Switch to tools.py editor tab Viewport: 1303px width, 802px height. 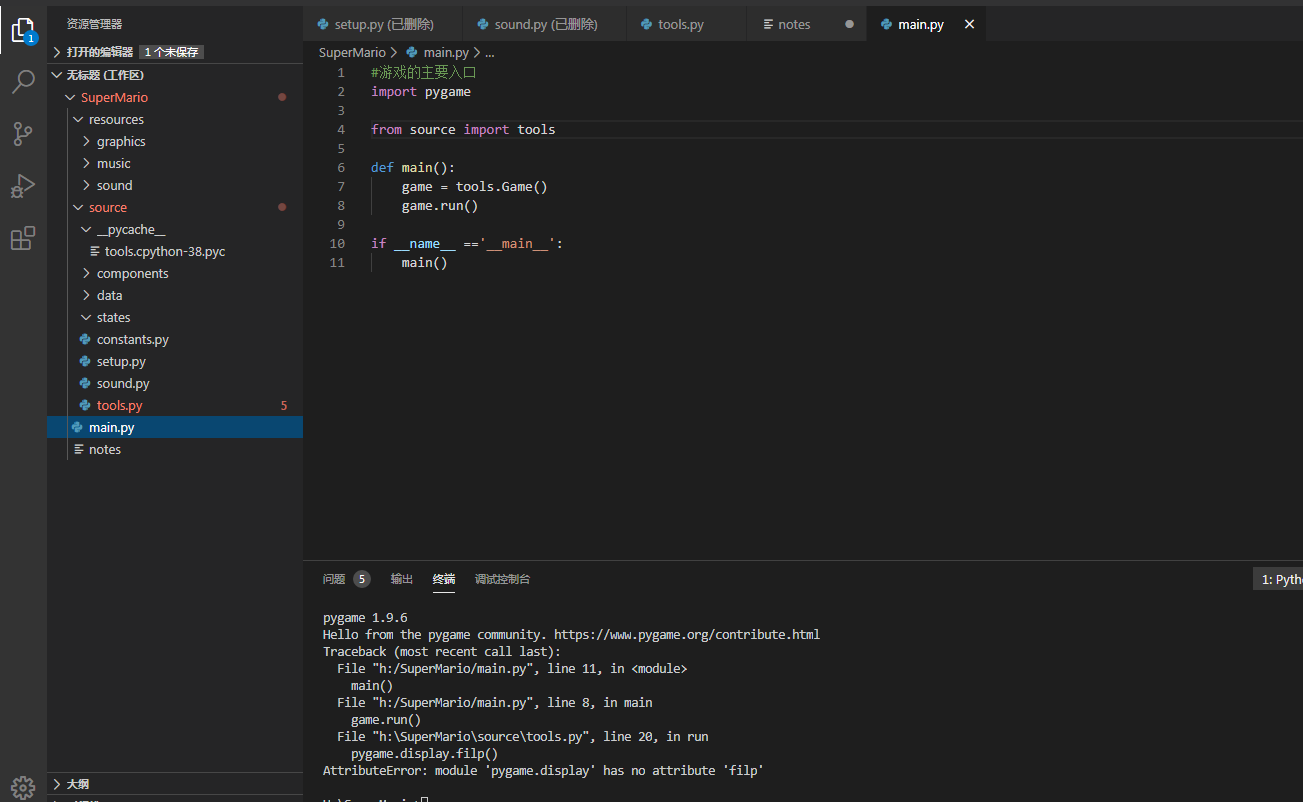pyautogui.click(x=686, y=24)
